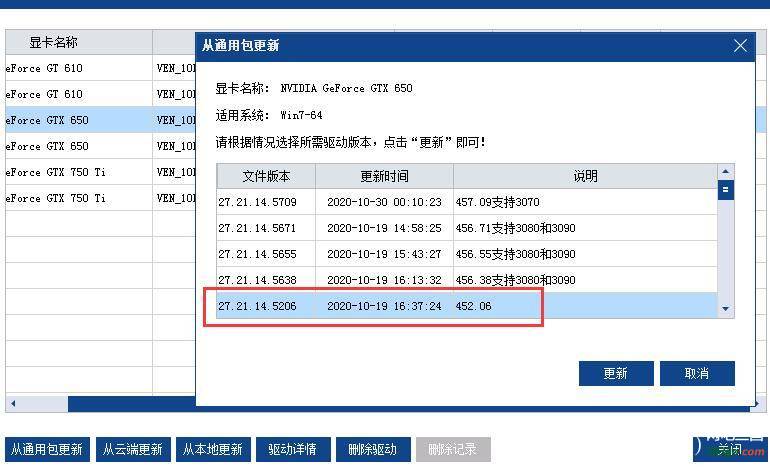770x467 pixels.
Task: Click update time 2020-10-19 15:43:27
Action: [384, 254]
